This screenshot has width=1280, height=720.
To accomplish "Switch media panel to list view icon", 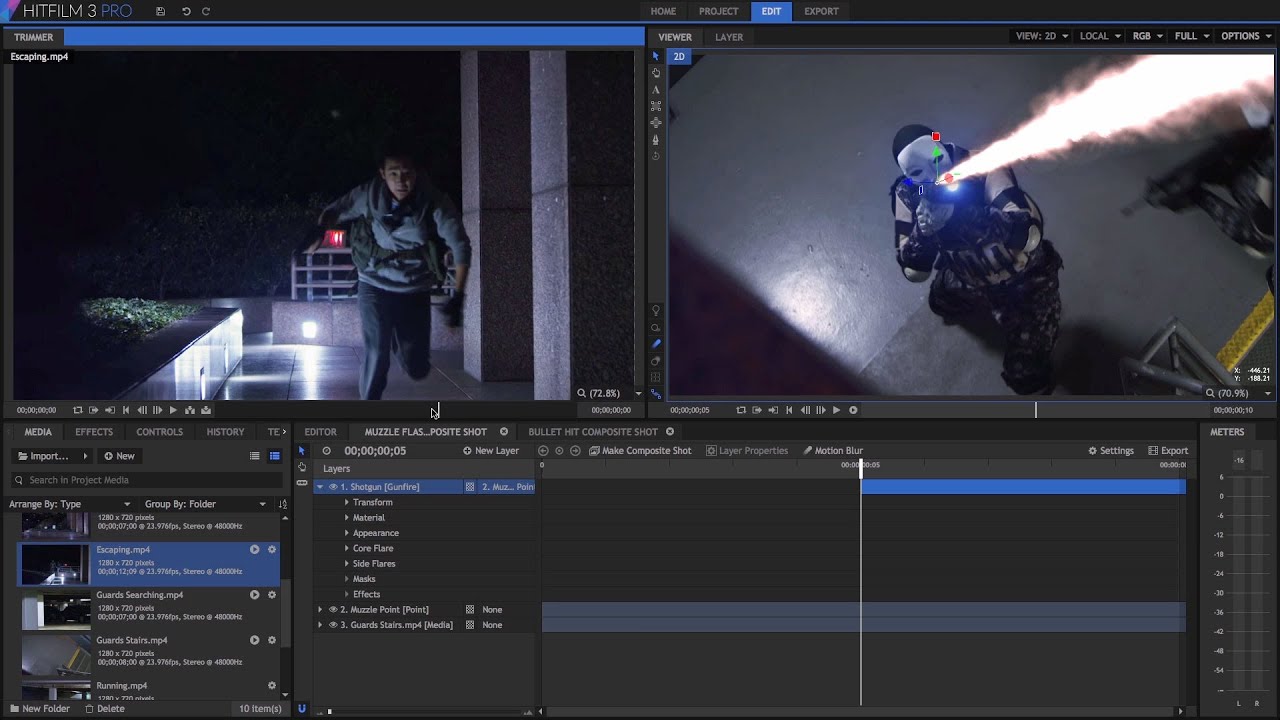I will (x=255, y=456).
